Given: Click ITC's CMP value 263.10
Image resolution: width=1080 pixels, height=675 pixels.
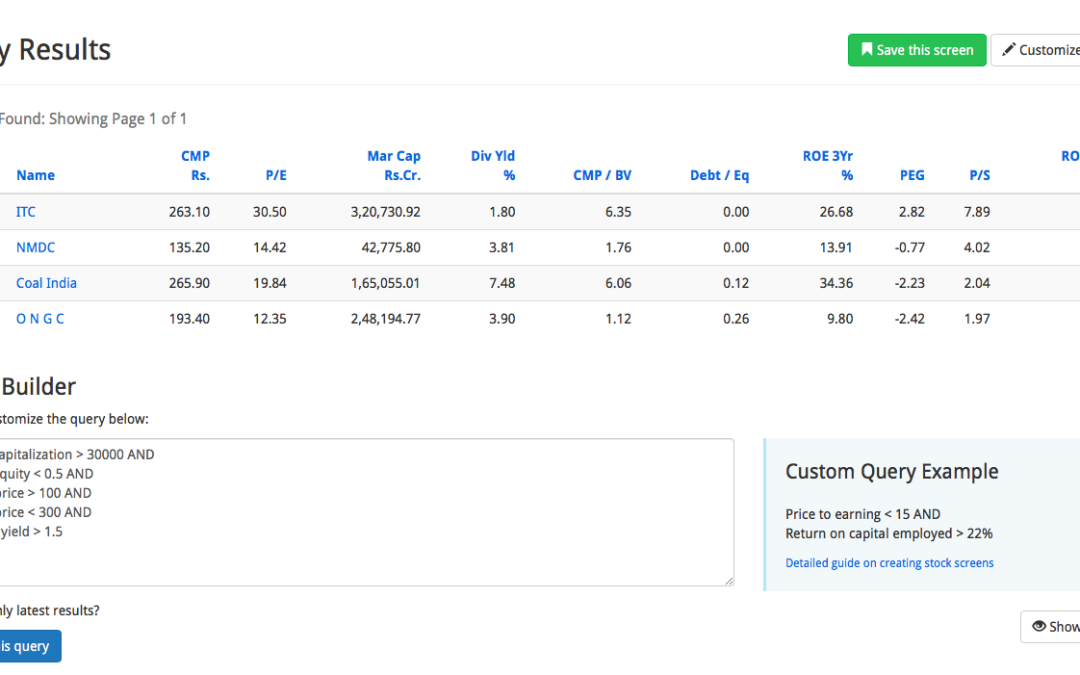Looking at the screenshot, I should [x=189, y=211].
